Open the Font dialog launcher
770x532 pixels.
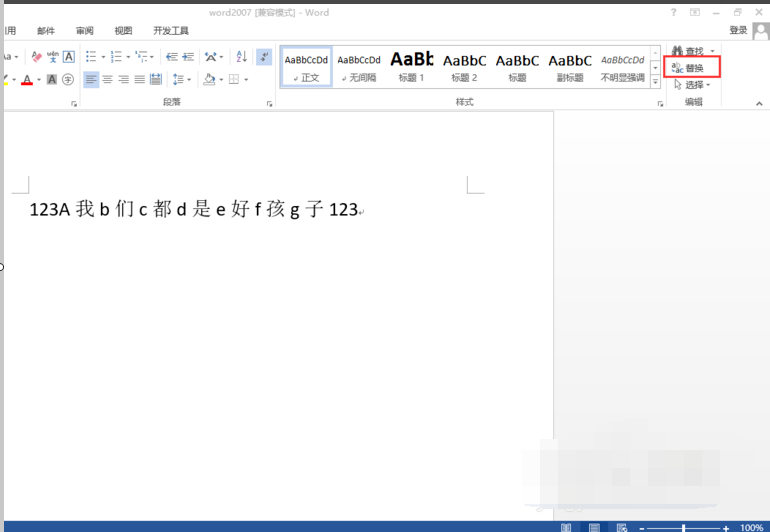(74, 104)
